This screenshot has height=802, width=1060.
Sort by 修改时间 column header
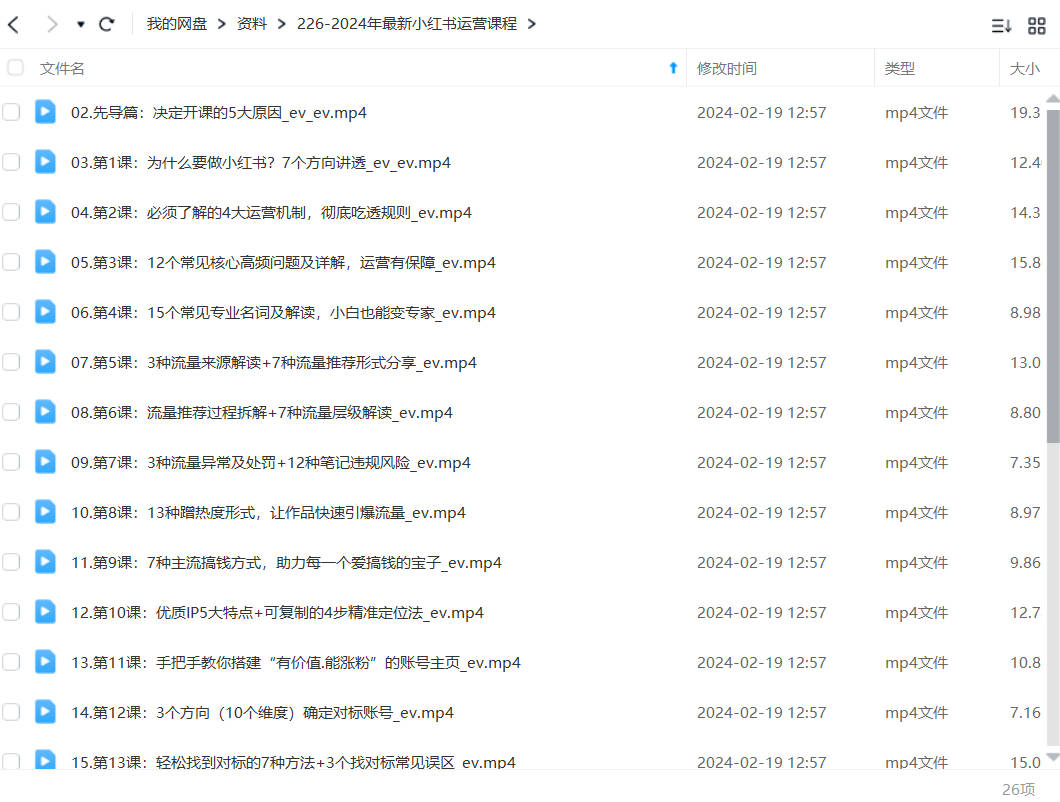727,68
